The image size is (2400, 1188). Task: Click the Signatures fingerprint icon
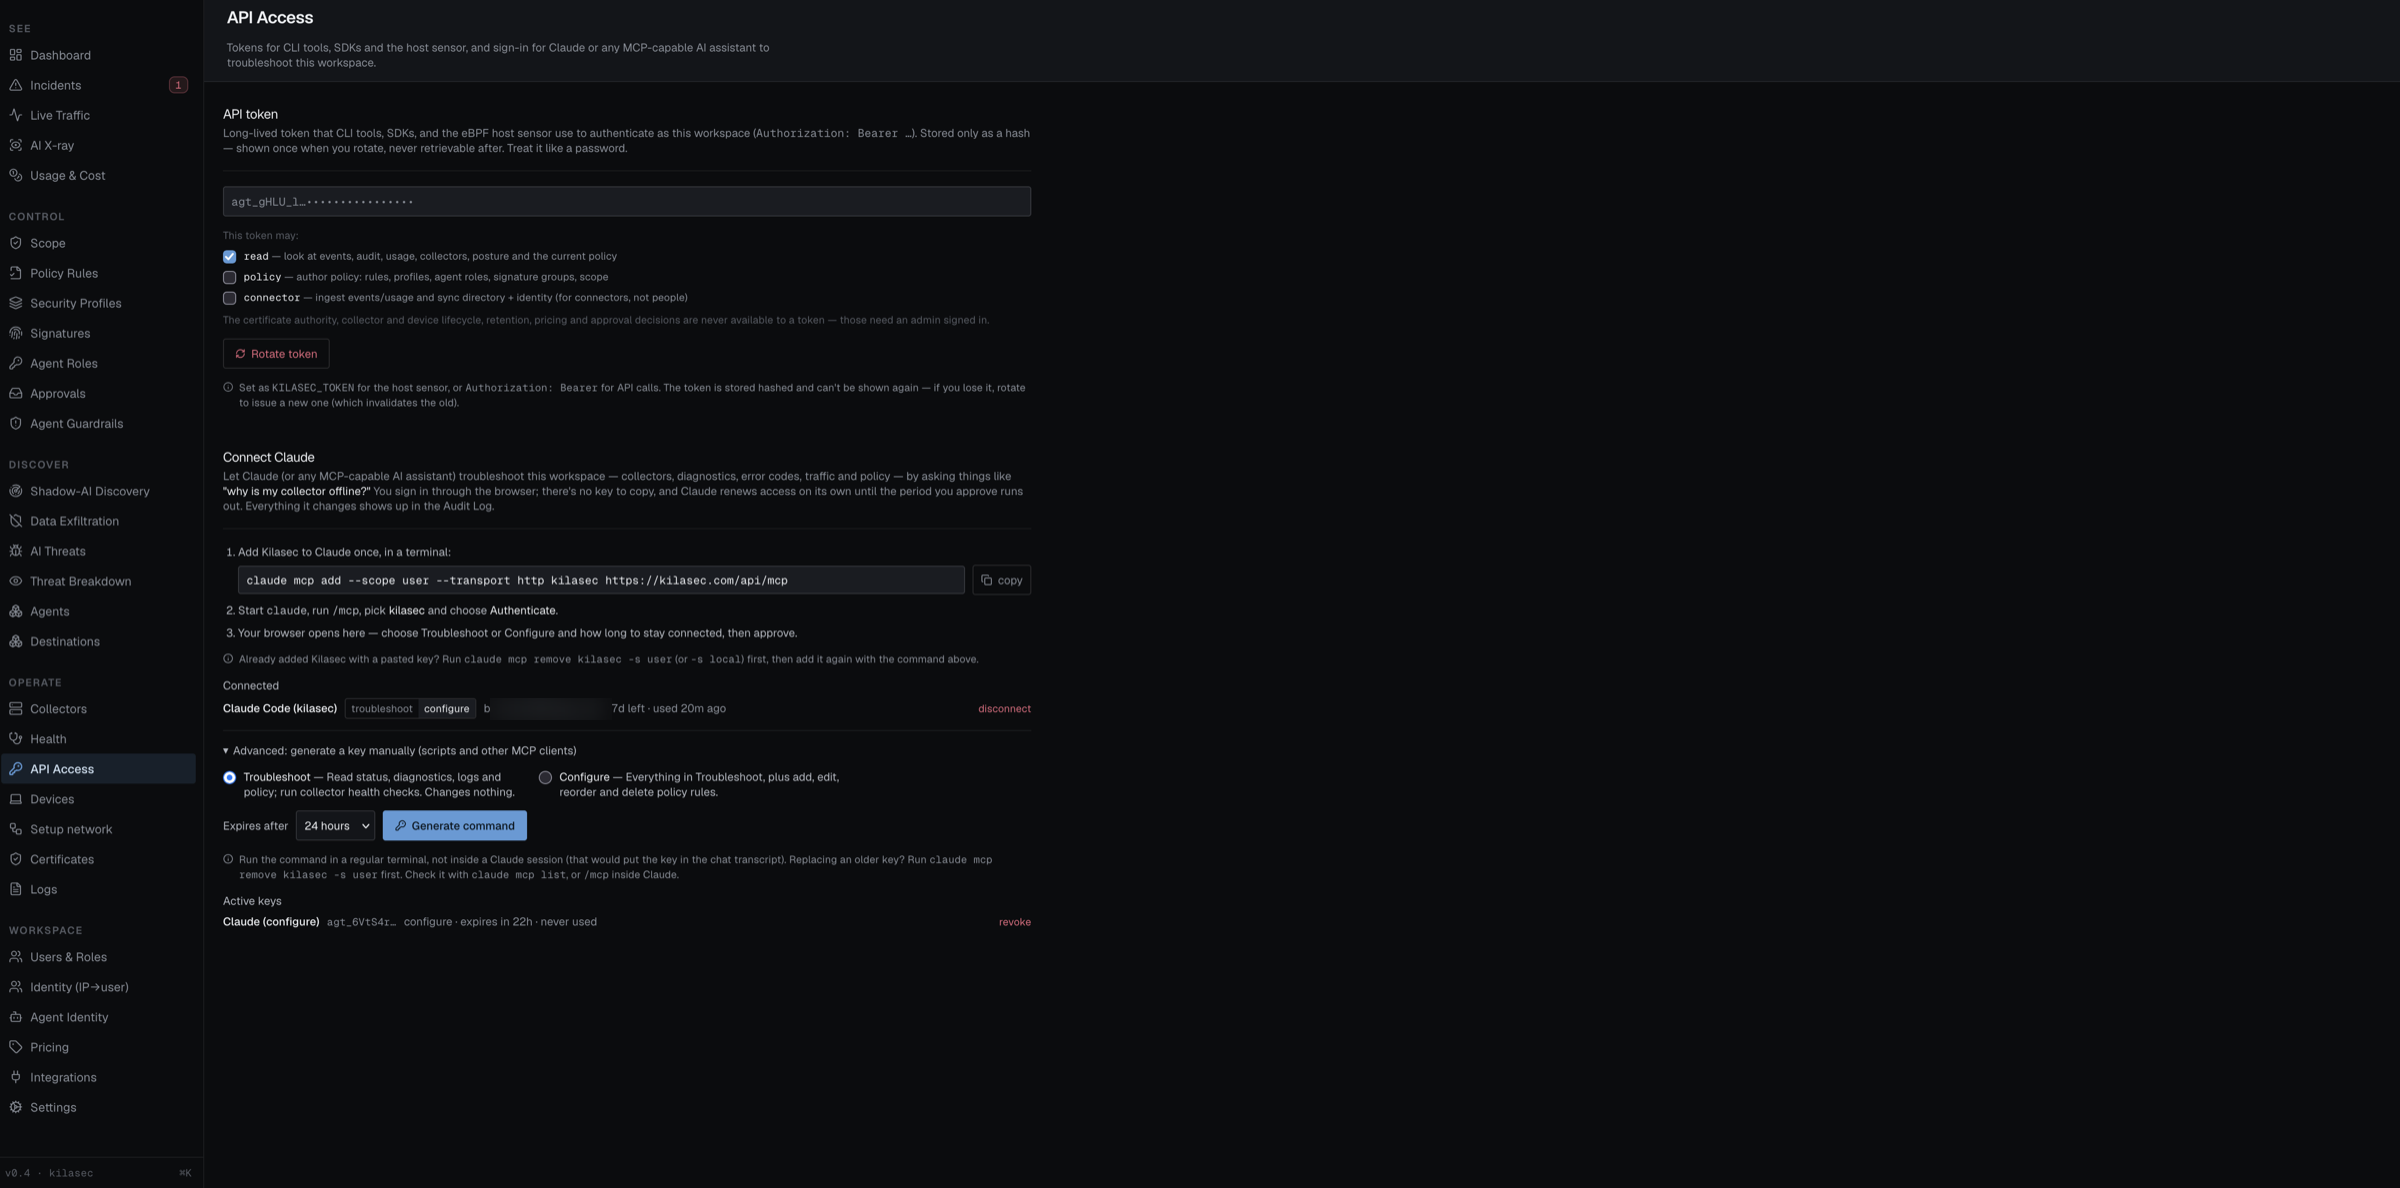[x=16, y=333]
